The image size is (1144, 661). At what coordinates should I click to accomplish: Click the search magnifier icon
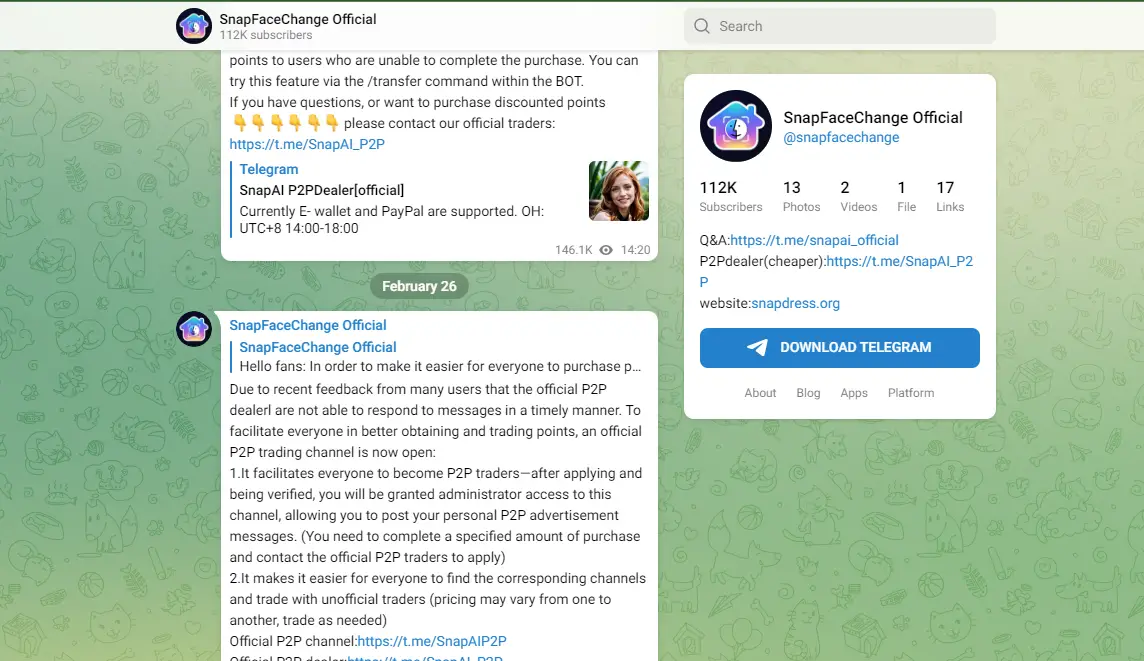pos(702,26)
